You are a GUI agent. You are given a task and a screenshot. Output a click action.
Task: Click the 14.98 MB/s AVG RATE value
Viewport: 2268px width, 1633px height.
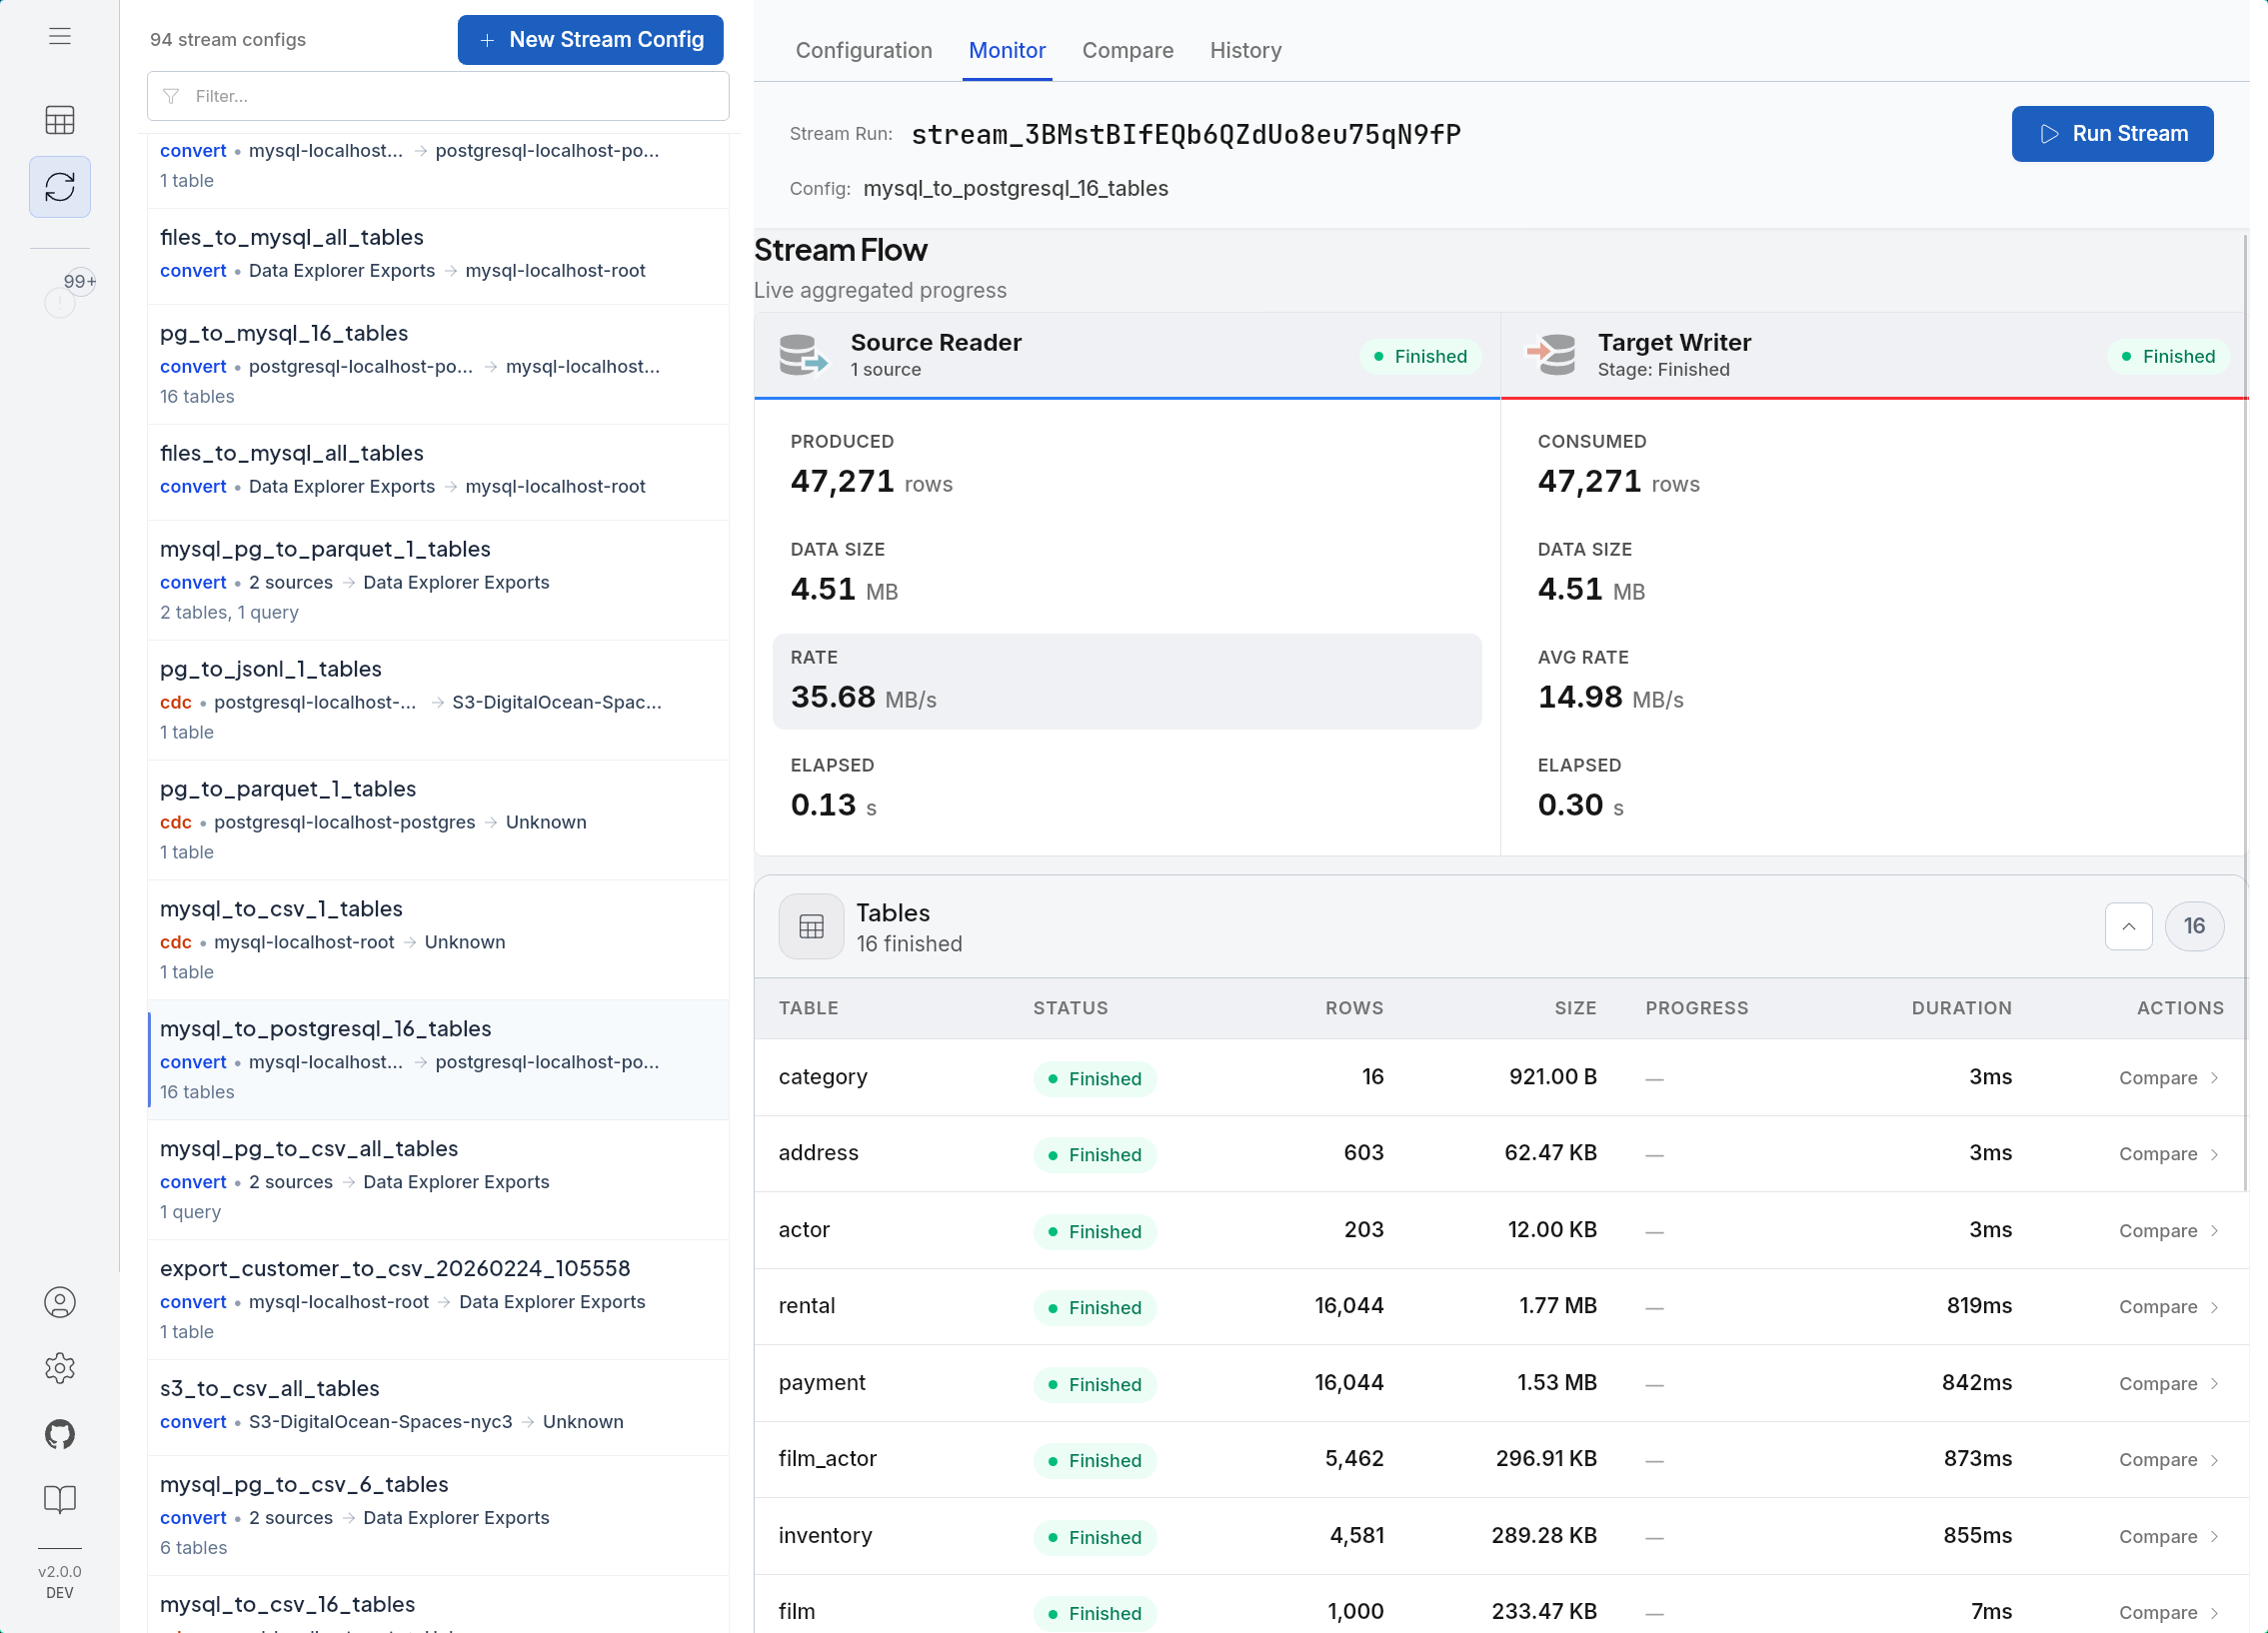tap(1610, 697)
